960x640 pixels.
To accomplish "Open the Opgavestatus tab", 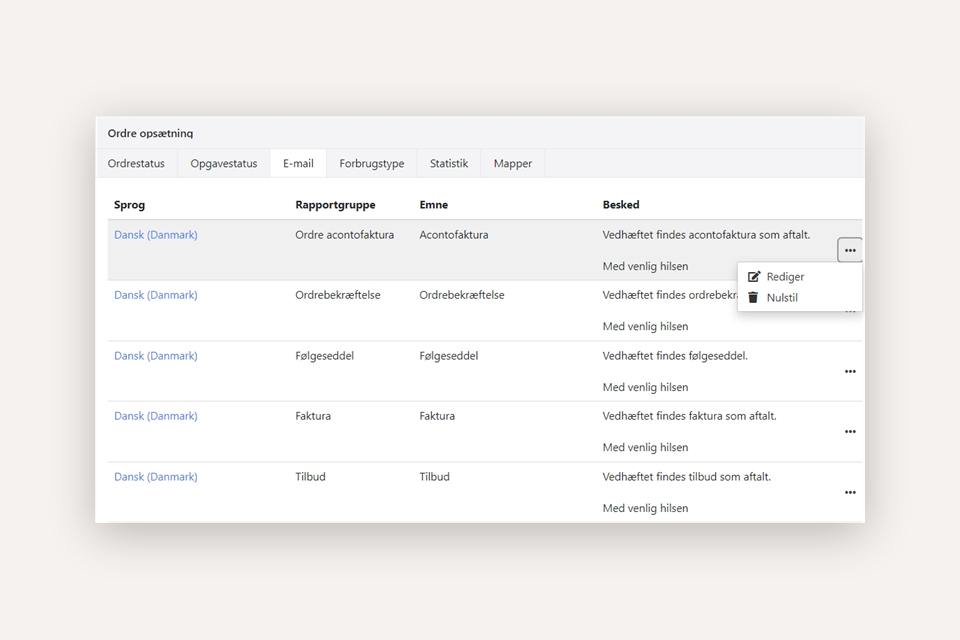I will [x=224, y=163].
